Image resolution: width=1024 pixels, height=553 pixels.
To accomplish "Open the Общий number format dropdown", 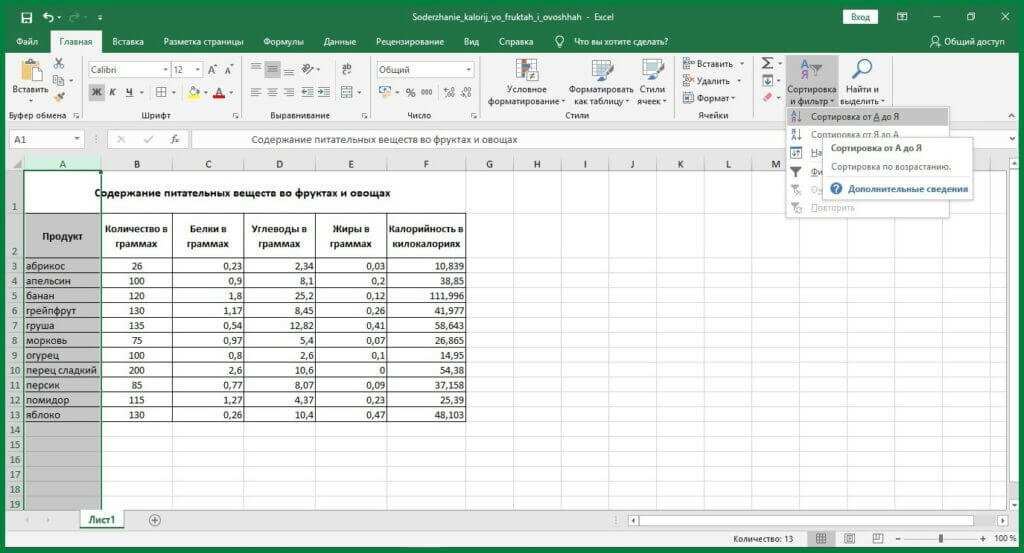I will tap(468, 70).
